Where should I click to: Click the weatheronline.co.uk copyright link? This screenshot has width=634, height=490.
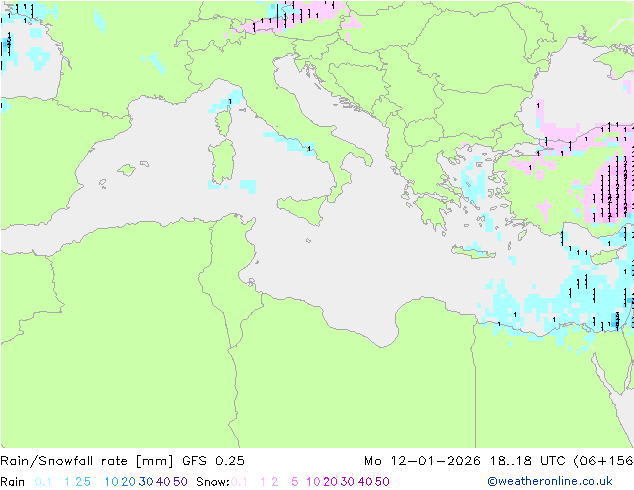point(550,481)
